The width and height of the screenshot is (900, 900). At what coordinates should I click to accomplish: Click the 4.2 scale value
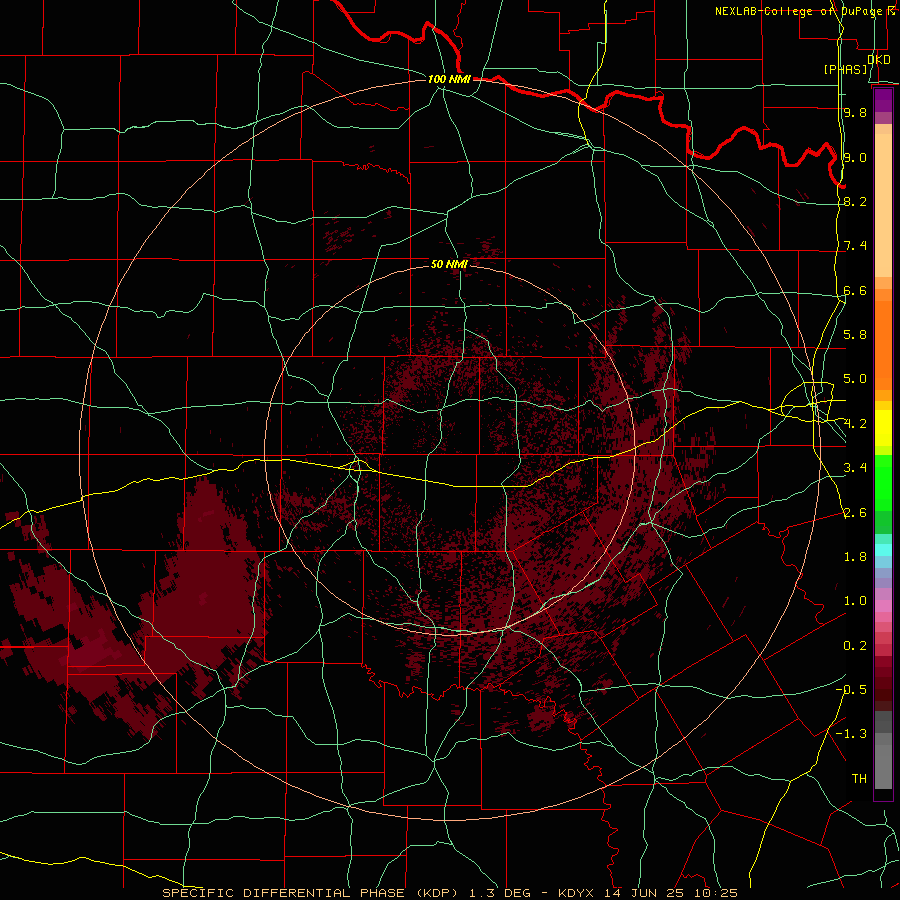tap(855, 424)
